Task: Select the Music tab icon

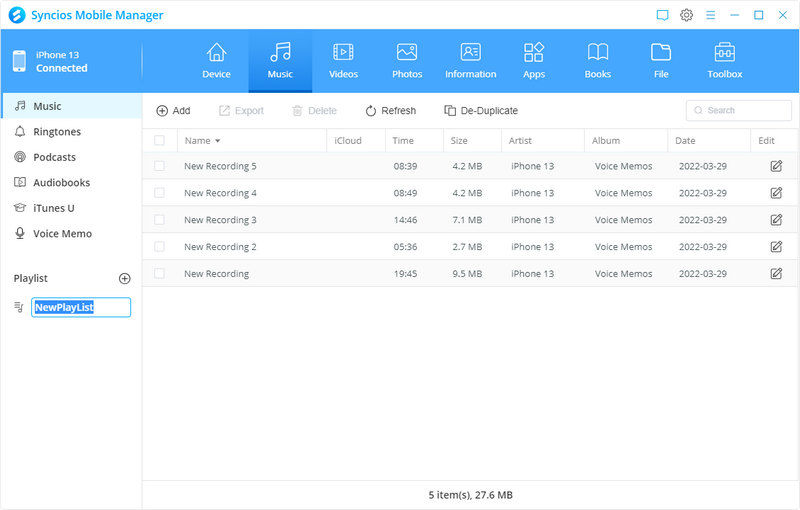Action: tap(280, 52)
